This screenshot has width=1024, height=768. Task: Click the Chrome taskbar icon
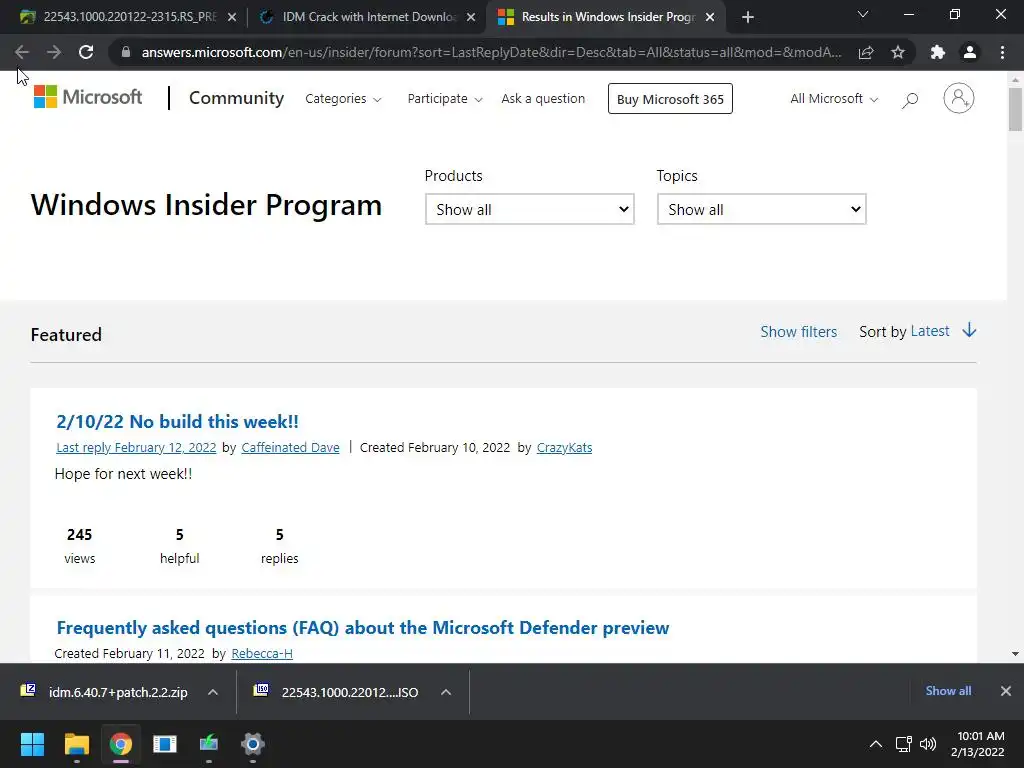pyautogui.click(x=121, y=744)
